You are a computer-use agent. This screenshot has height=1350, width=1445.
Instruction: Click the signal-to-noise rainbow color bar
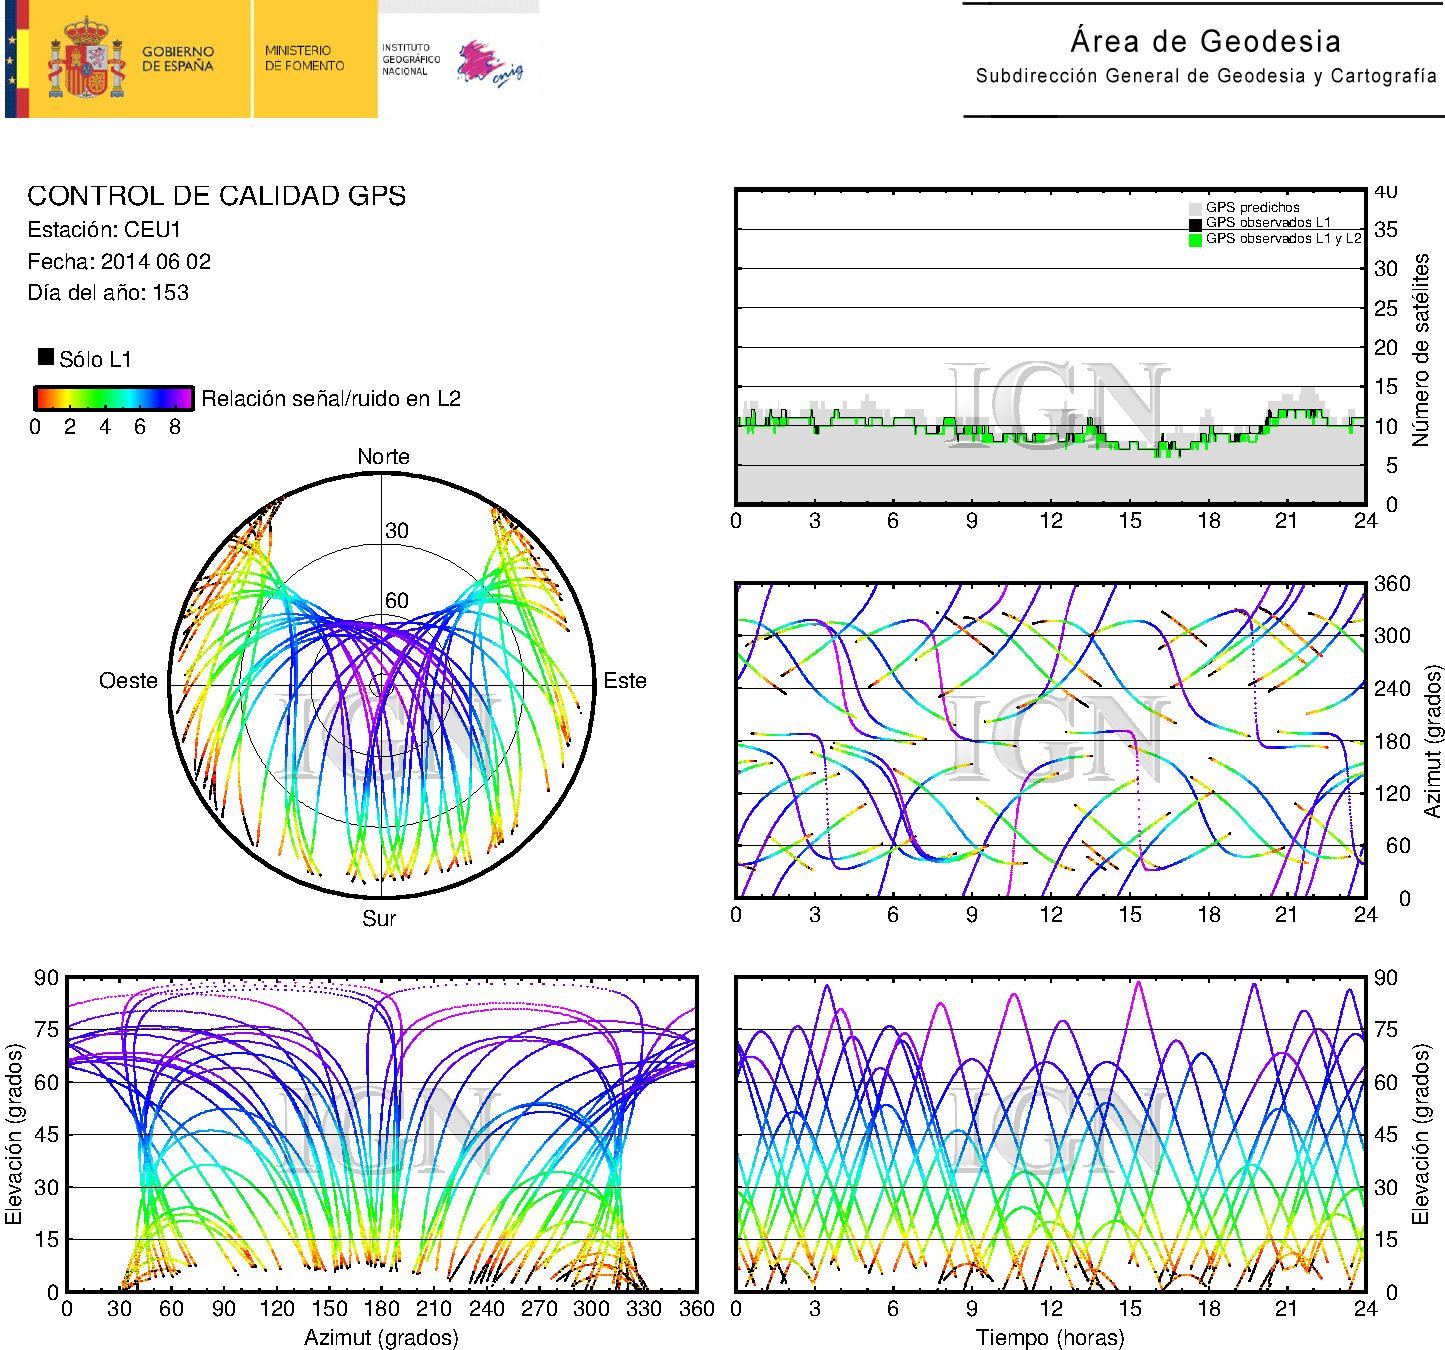point(113,398)
